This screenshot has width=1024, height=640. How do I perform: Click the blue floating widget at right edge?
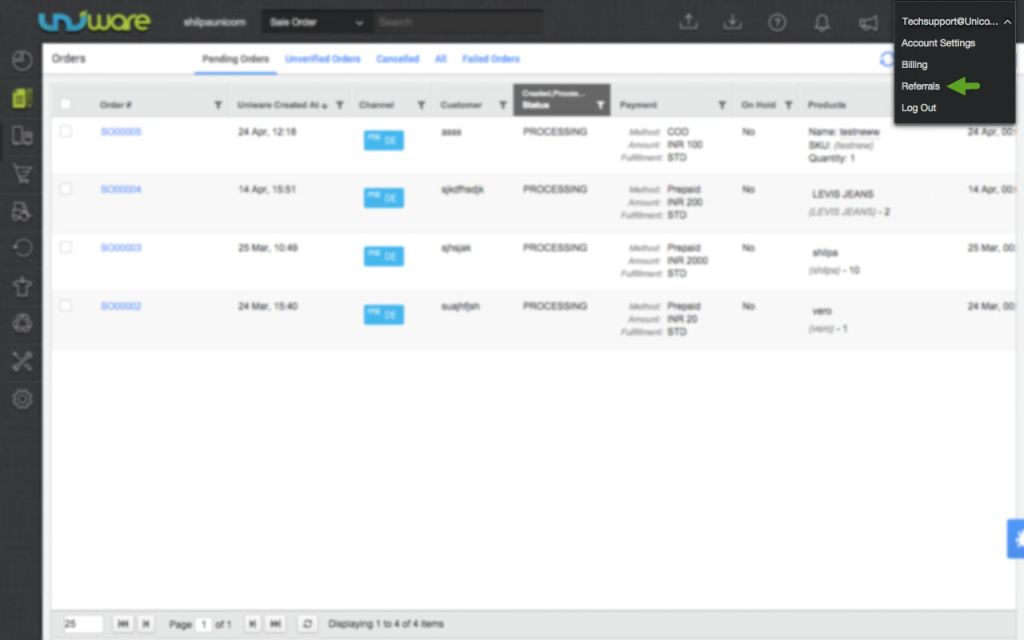1016,539
